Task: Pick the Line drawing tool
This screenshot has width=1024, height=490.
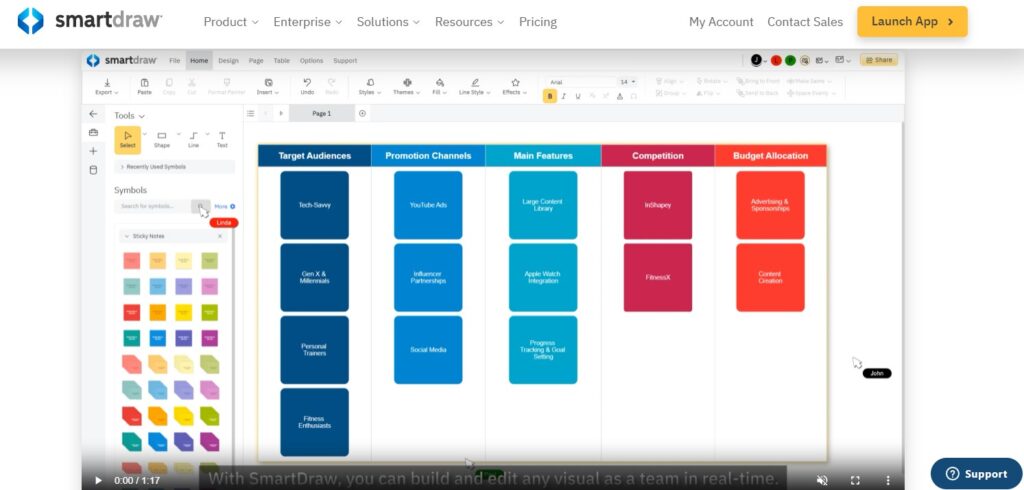Action: click(x=193, y=138)
